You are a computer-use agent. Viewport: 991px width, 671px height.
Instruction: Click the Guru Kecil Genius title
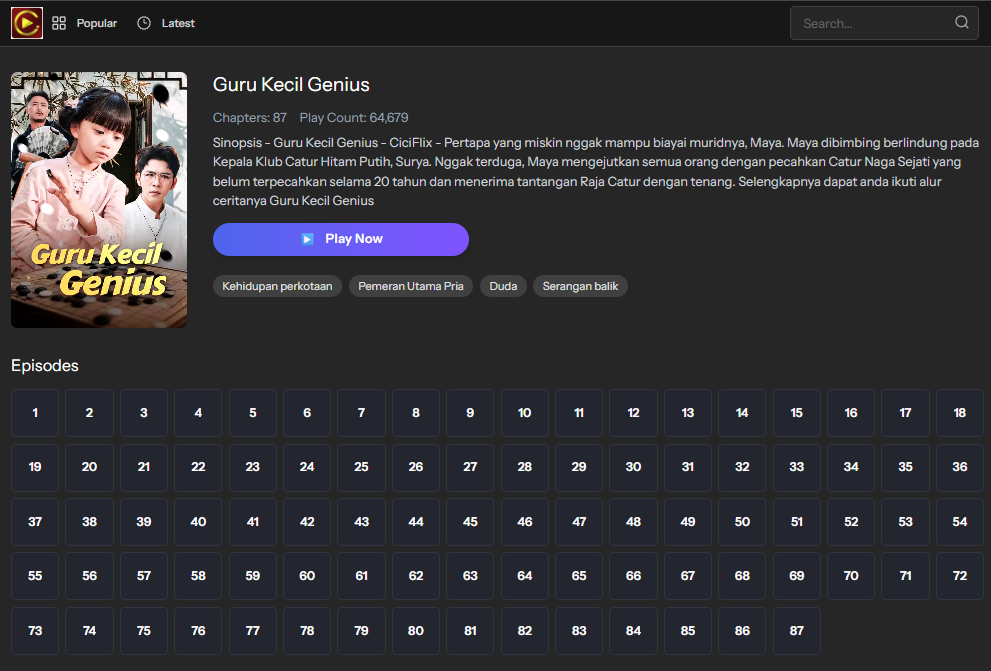pos(291,85)
